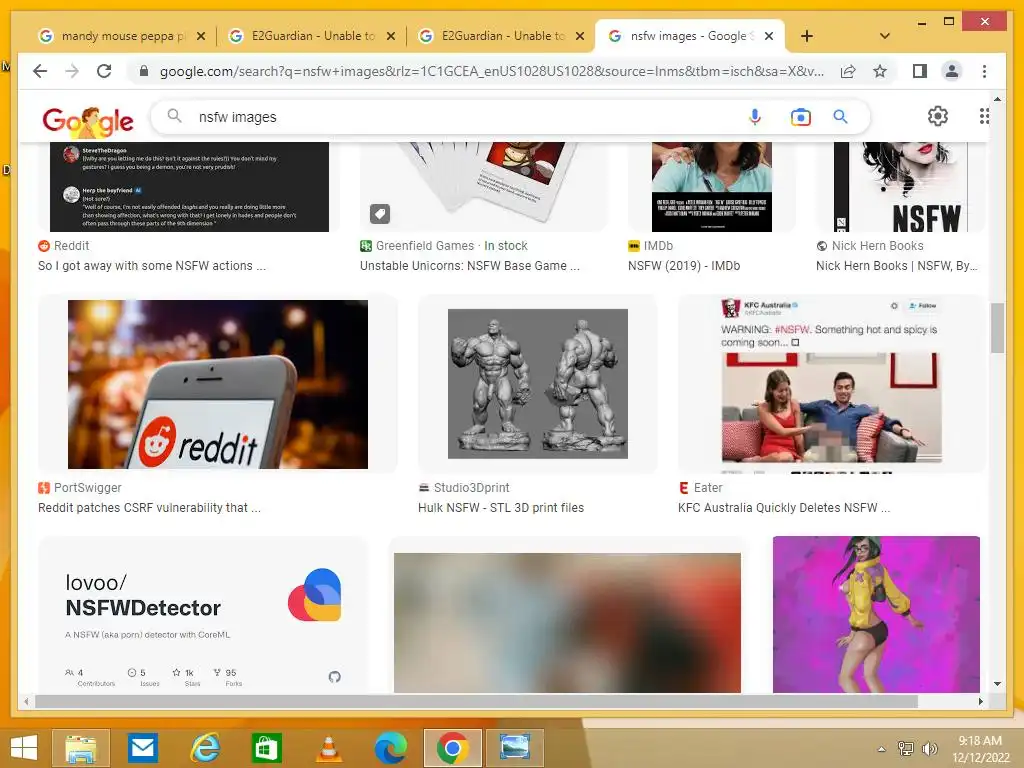
Task: Open Reddit patches CSRF vulnerability title
Action: point(149,507)
